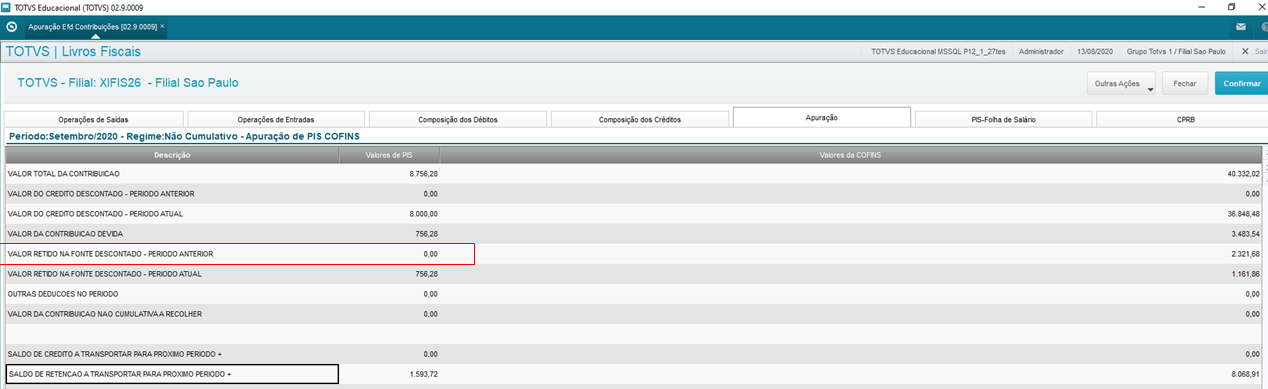Click TOTVS Educacional MSSQL P12_1_27tes label

tap(938, 51)
